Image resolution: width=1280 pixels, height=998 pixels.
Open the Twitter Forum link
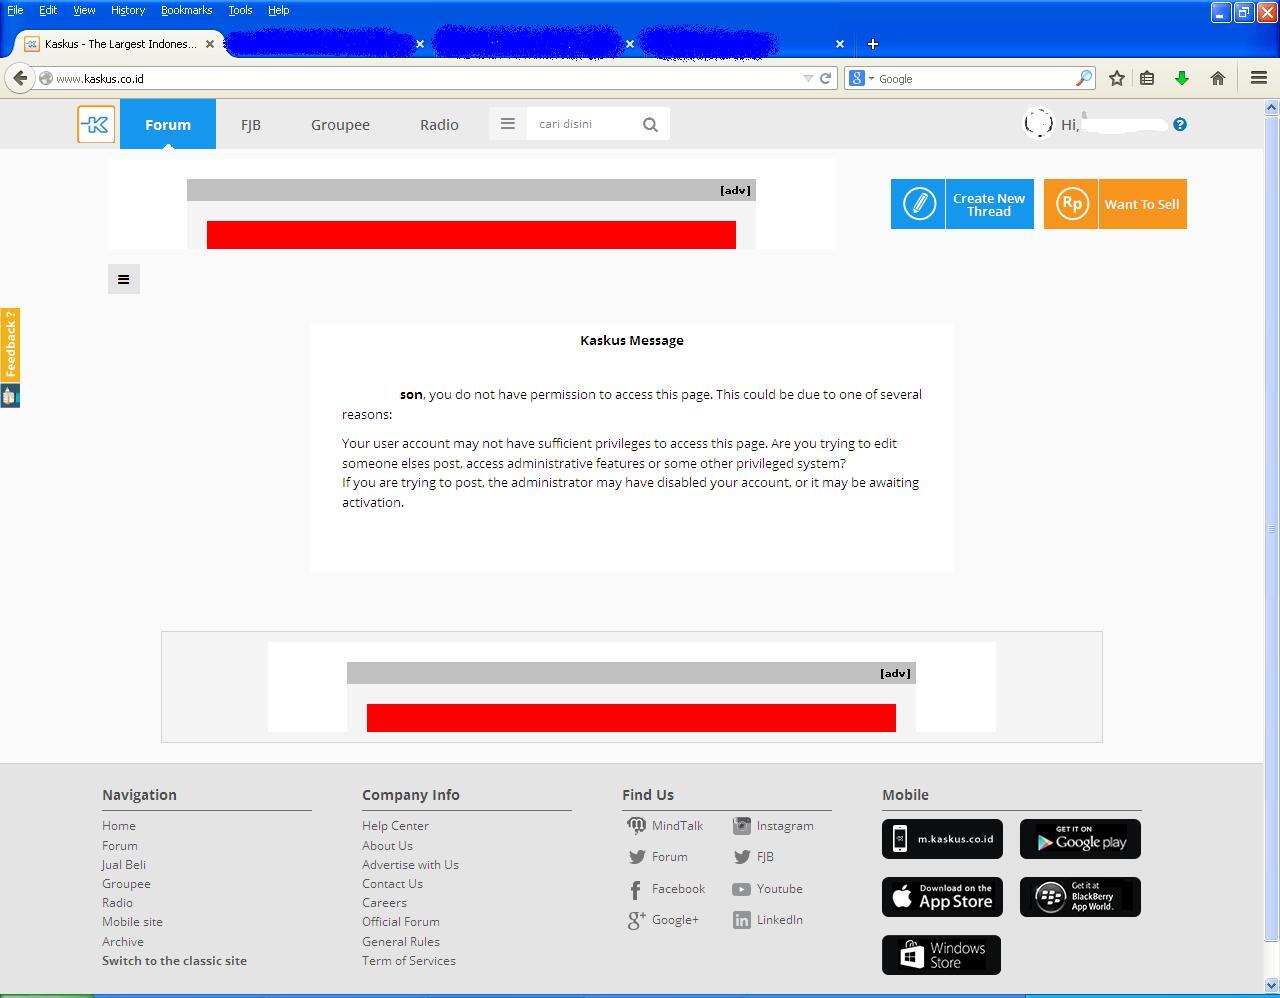(658, 857)
